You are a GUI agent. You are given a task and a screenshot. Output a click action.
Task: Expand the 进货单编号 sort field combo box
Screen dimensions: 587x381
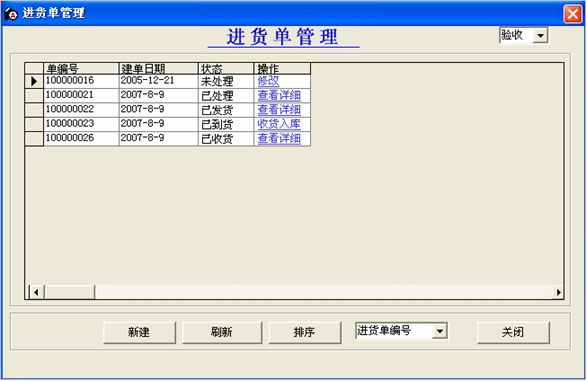point(440,331)
